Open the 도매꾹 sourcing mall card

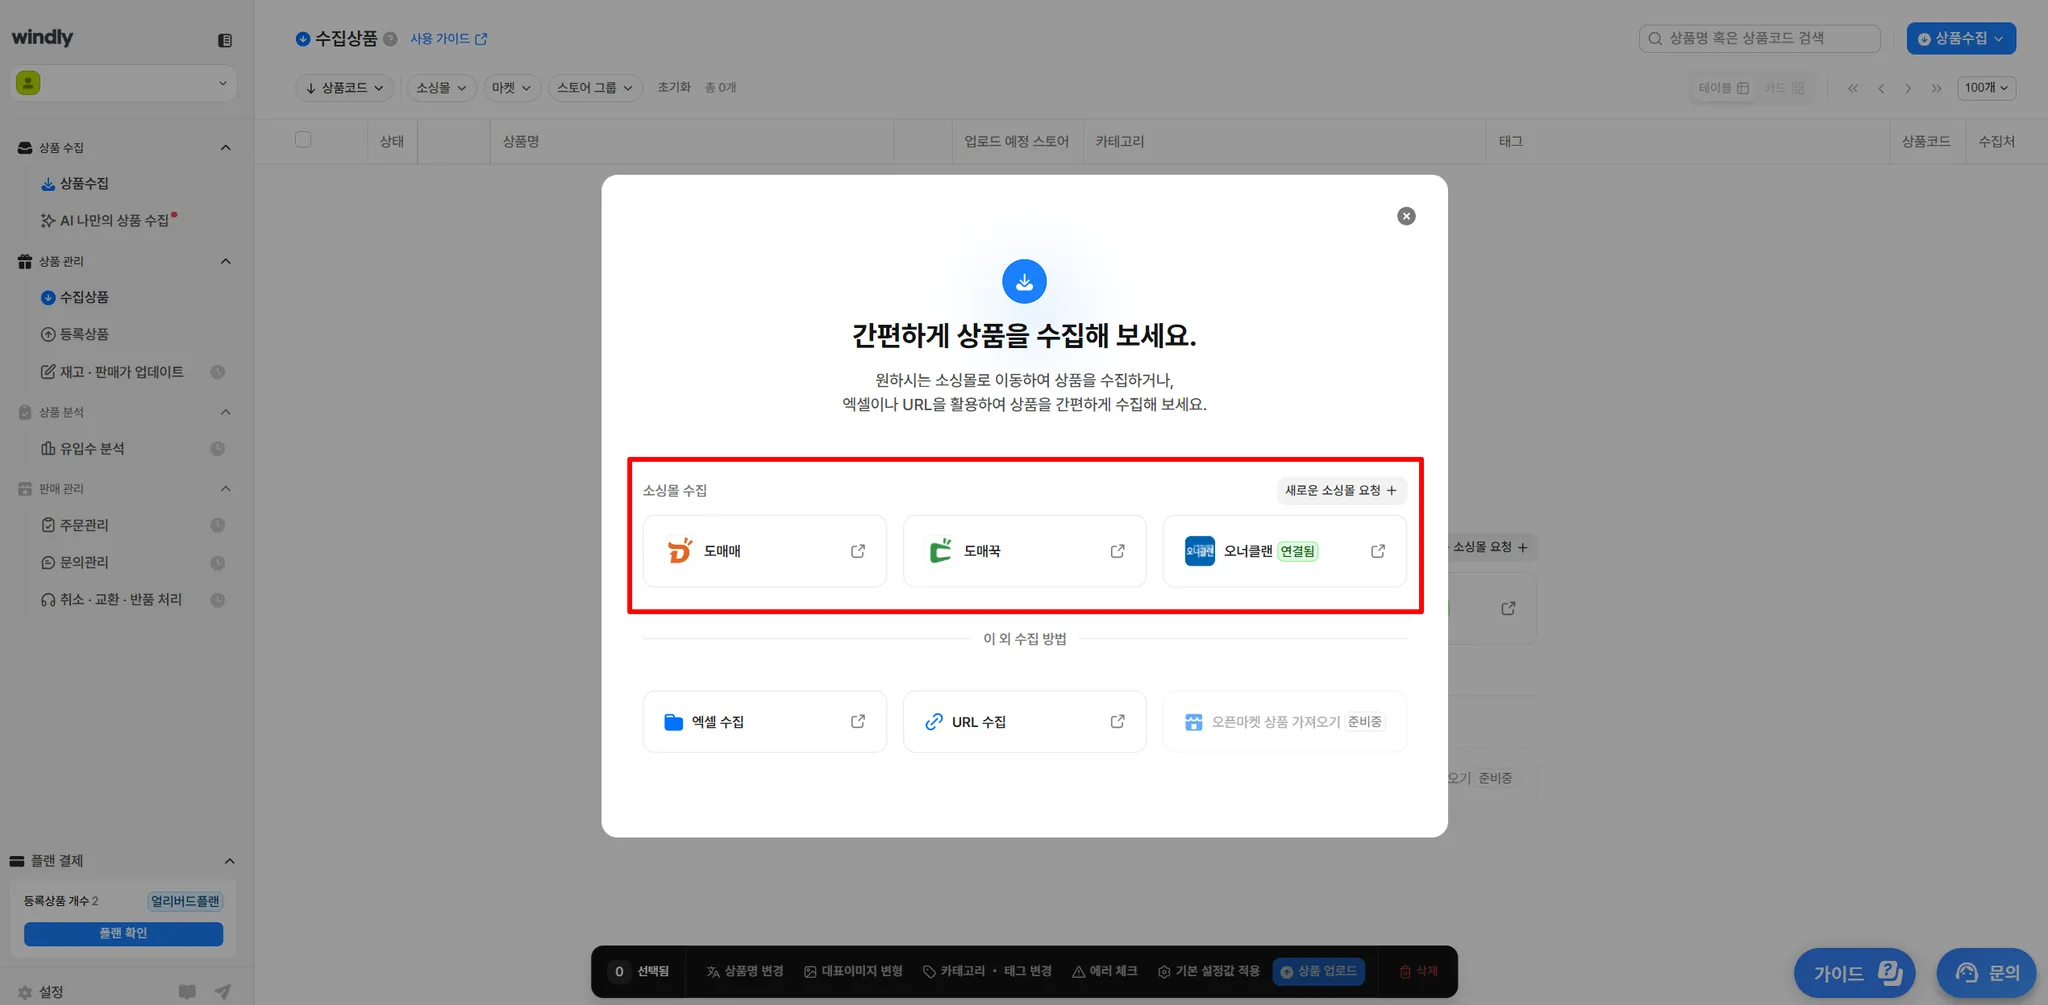click(x=1024, y=551)
